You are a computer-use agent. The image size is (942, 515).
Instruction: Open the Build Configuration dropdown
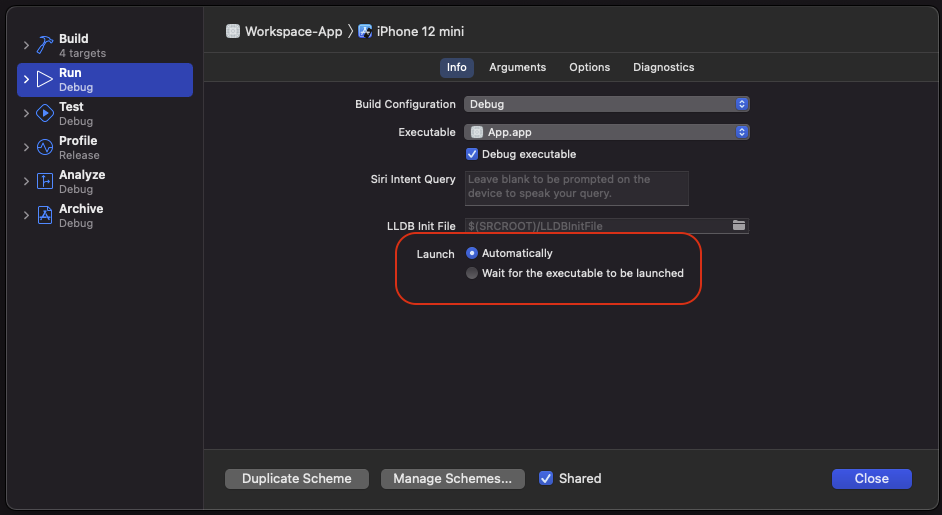tap(607, 104)
